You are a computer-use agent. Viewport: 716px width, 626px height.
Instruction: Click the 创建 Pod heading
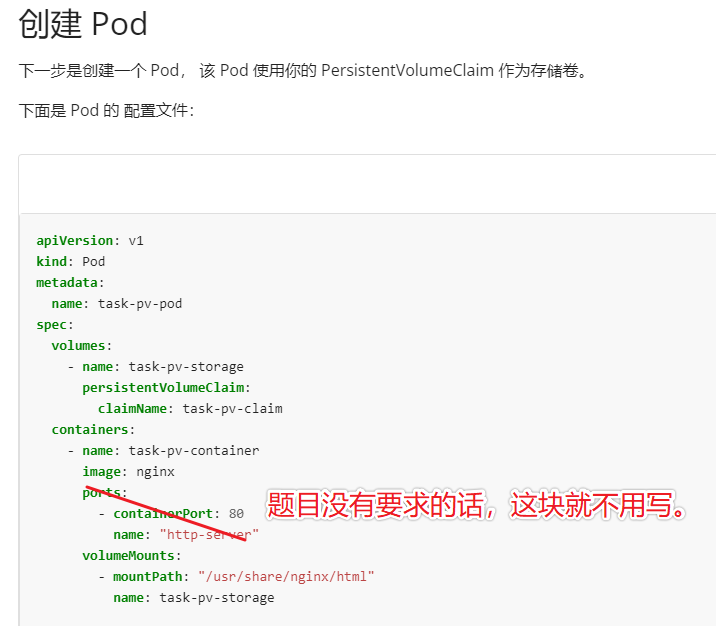83,24
